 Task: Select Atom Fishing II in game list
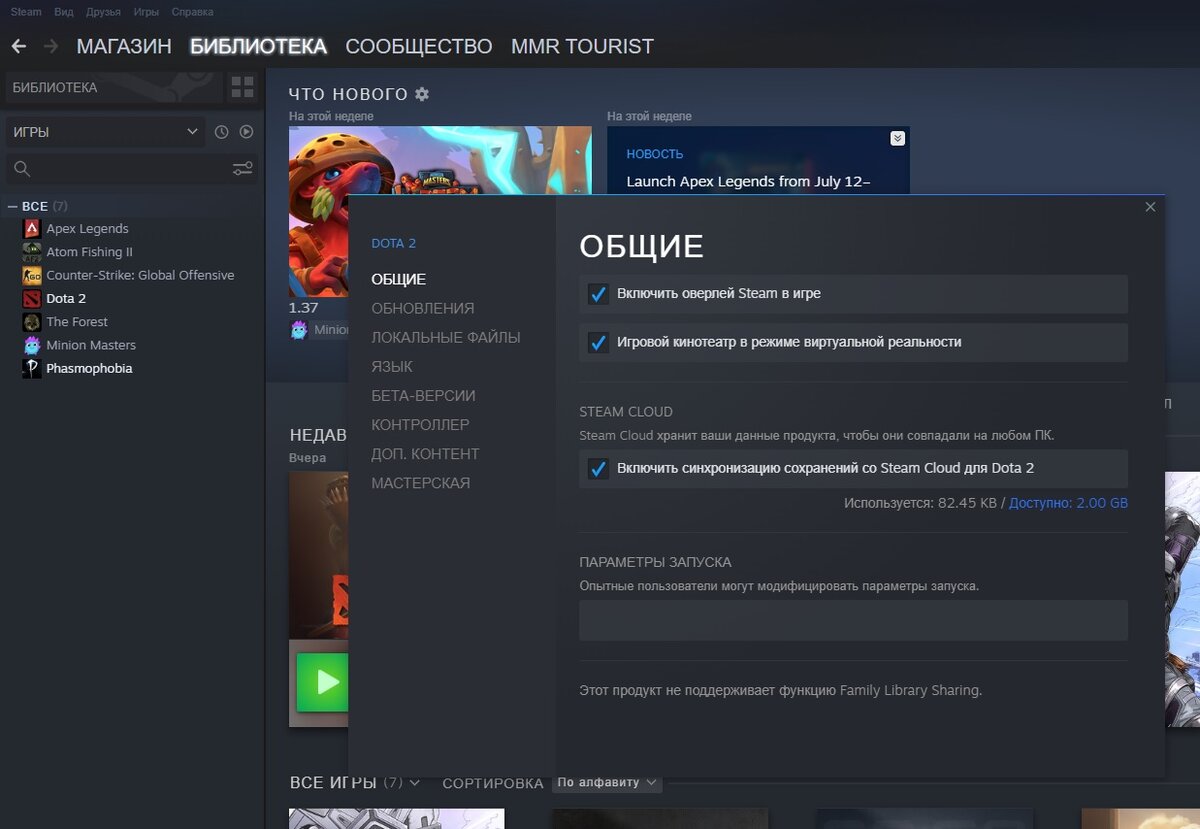point(89,252)
